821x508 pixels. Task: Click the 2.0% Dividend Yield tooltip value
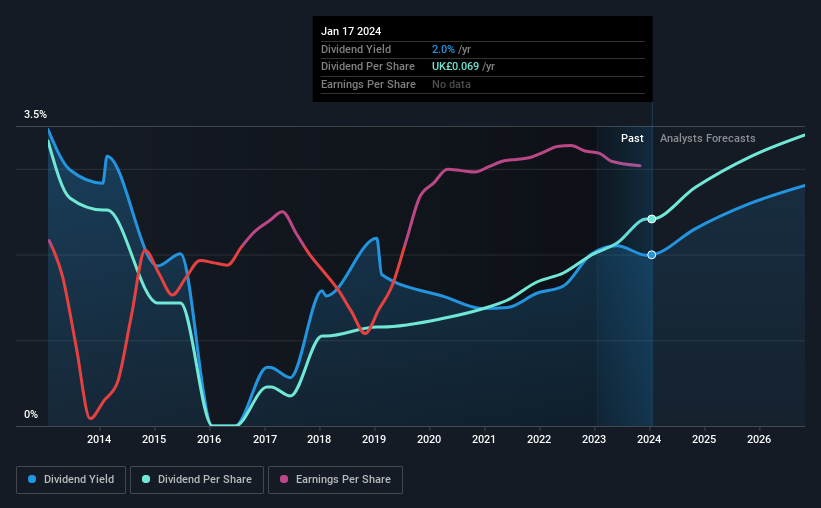click(x=443, y=49)
